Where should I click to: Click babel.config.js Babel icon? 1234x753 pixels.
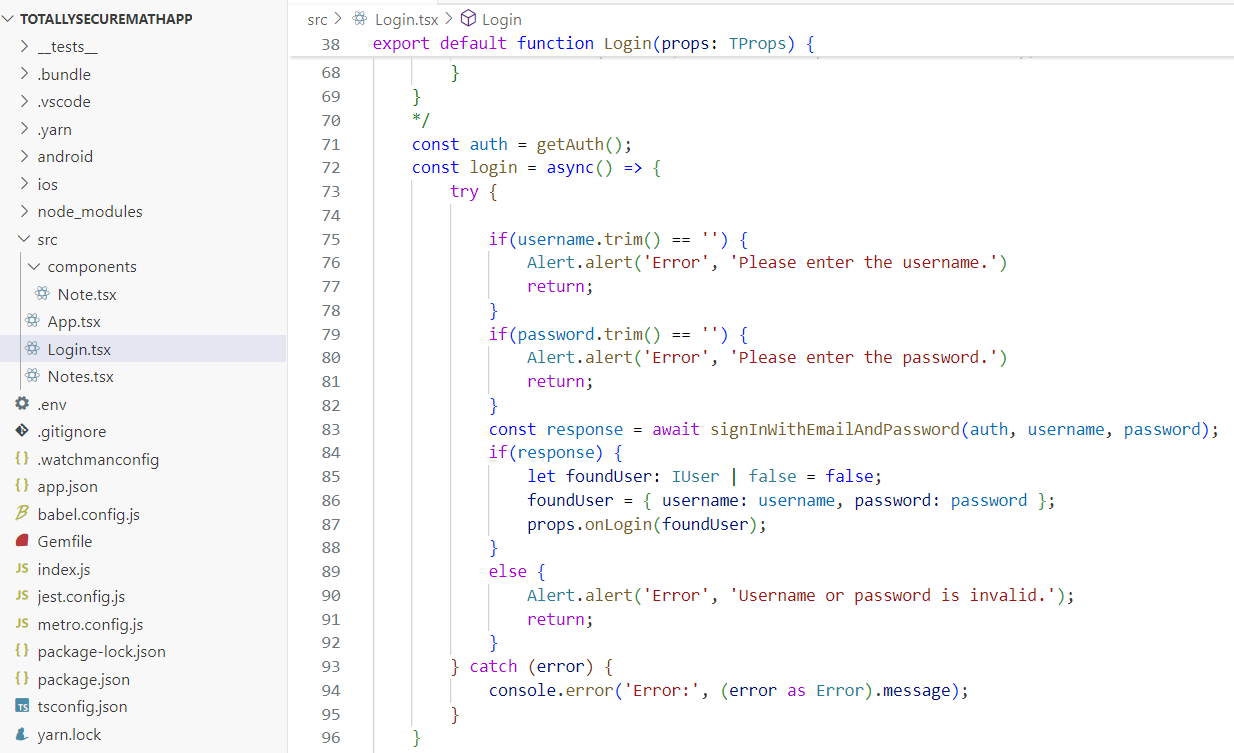22,514
